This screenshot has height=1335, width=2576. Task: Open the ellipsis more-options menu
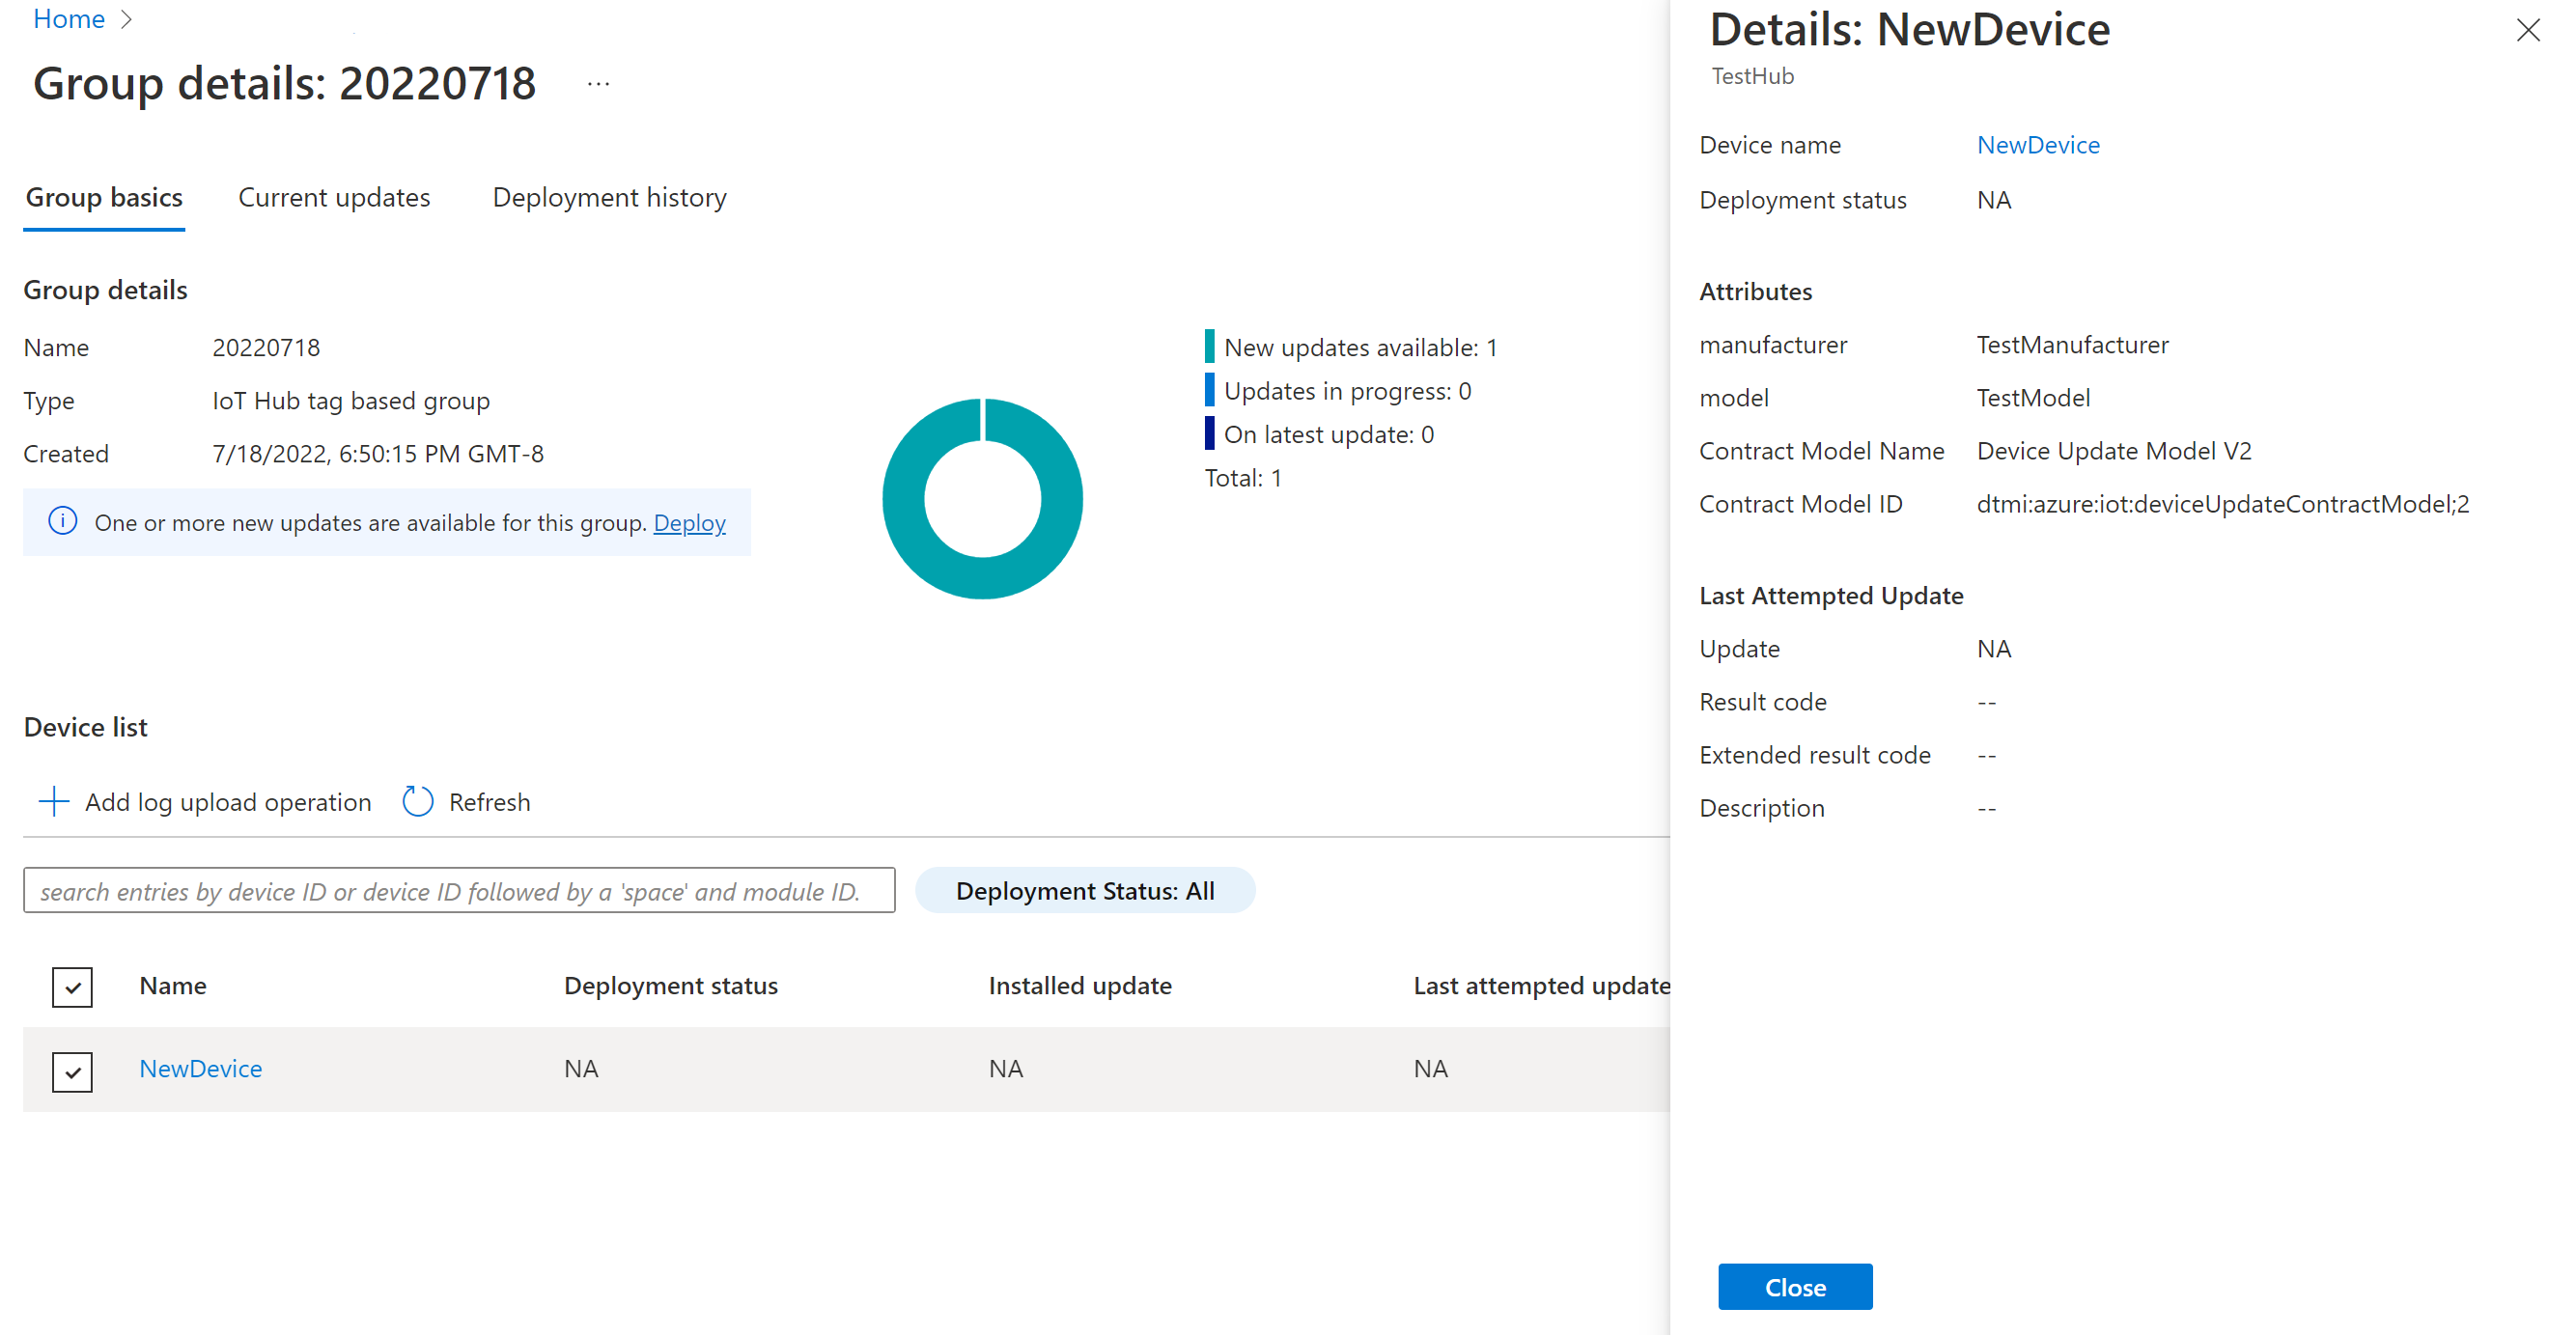coord(598,84)
